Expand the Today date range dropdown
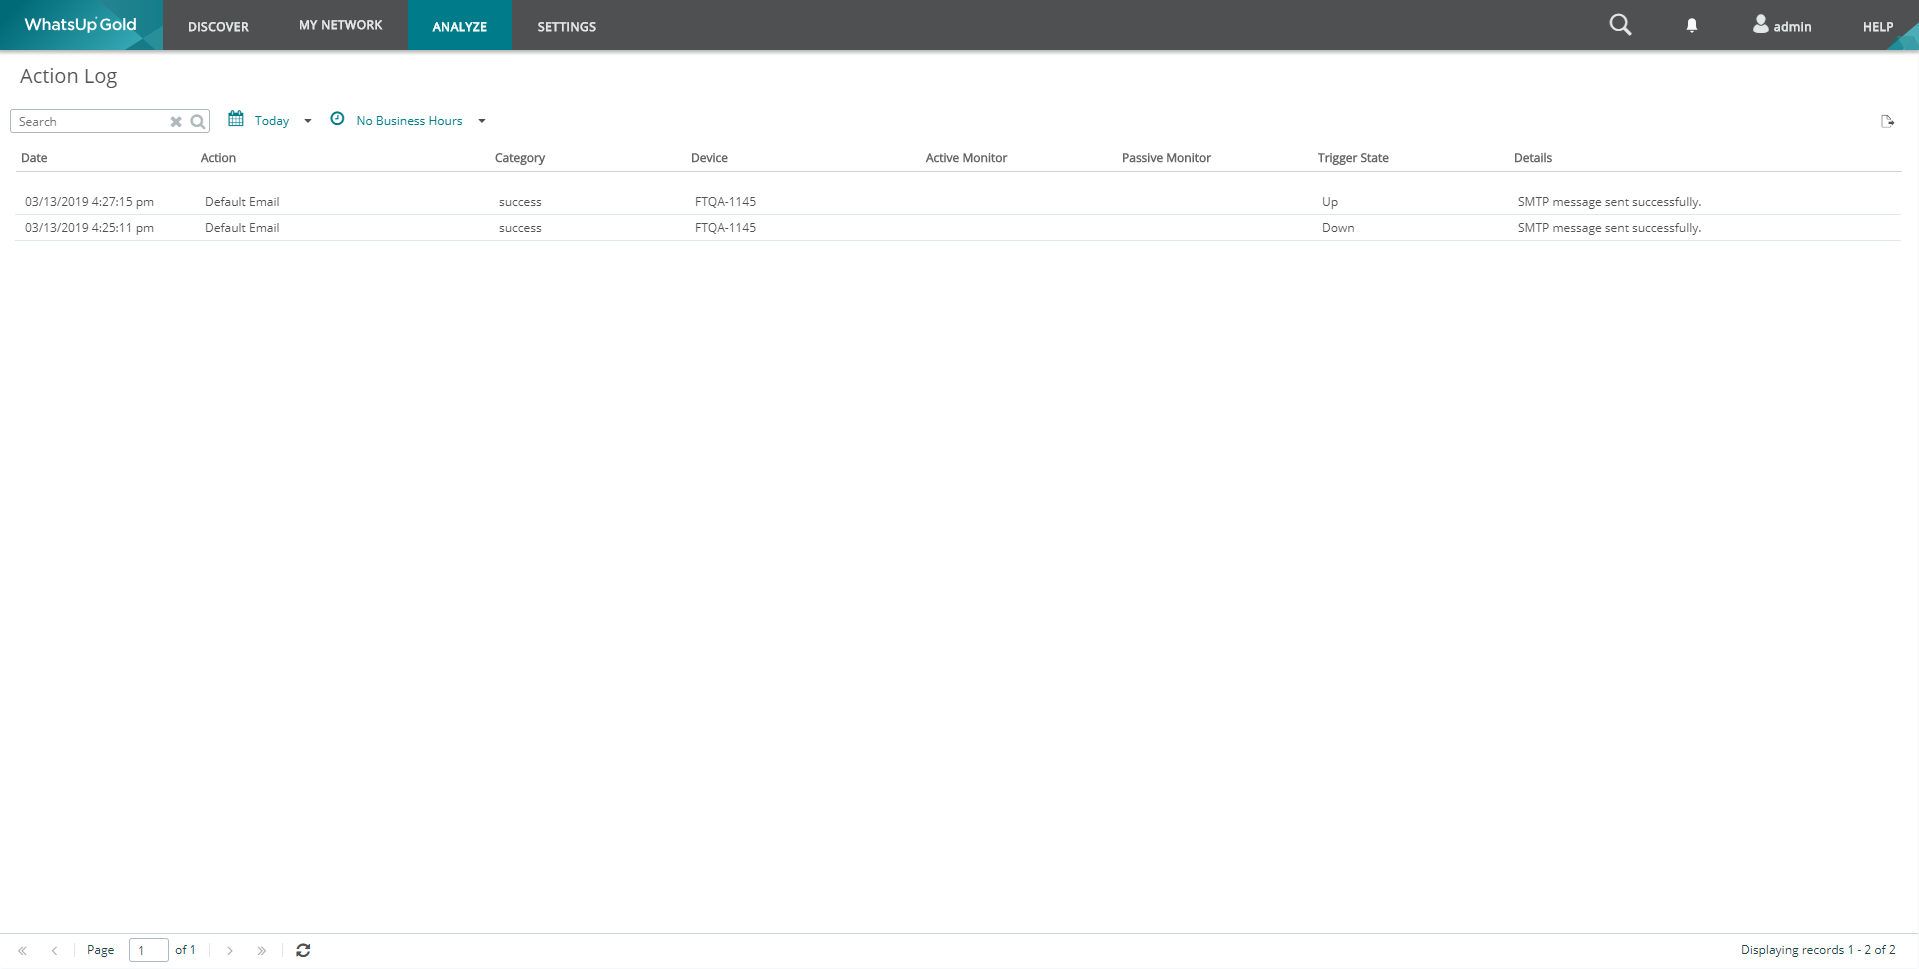The height and width of the screenshot is (969, 1919). click(x=308, y=121)
